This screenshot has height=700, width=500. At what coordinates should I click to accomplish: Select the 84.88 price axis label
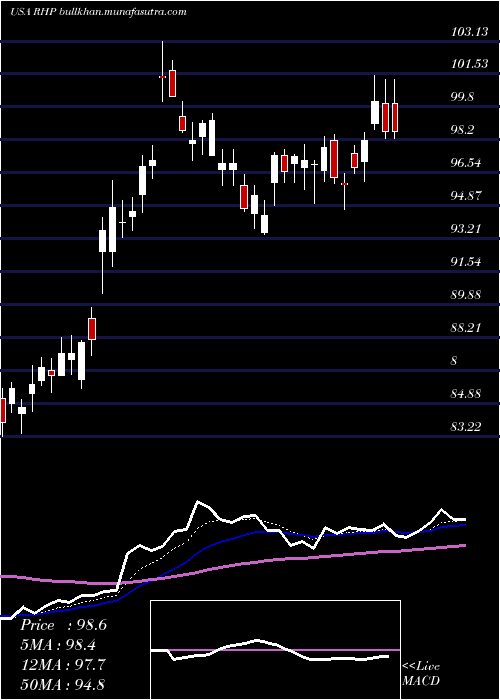point(466,394)
